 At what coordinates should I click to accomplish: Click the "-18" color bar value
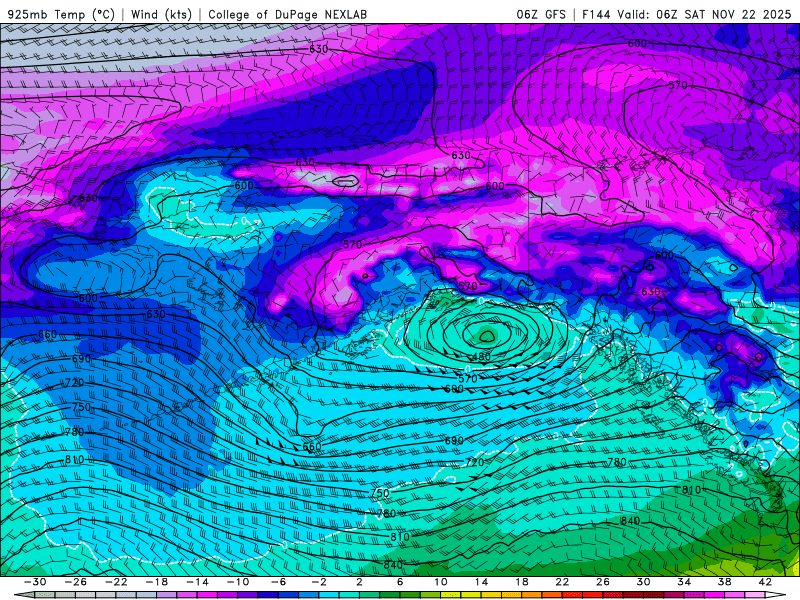coord(157,582)
